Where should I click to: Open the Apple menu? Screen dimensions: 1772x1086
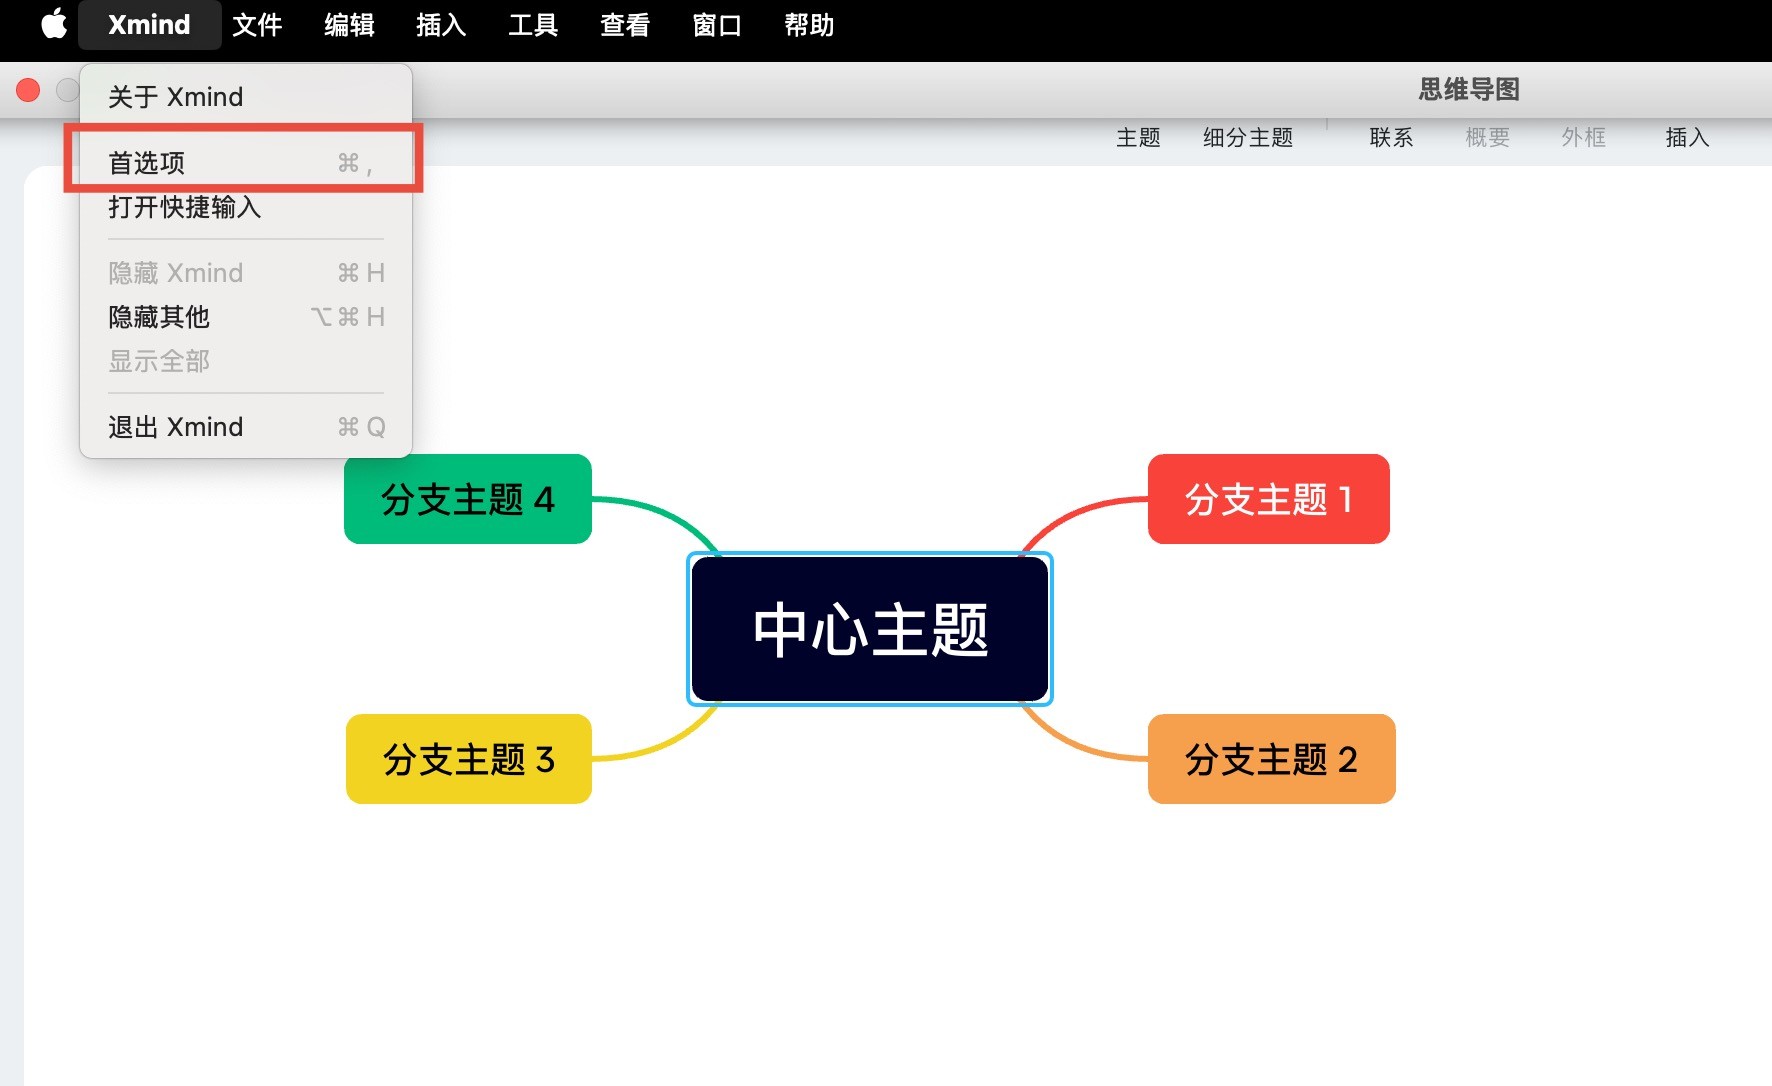(x=54, y=25)
